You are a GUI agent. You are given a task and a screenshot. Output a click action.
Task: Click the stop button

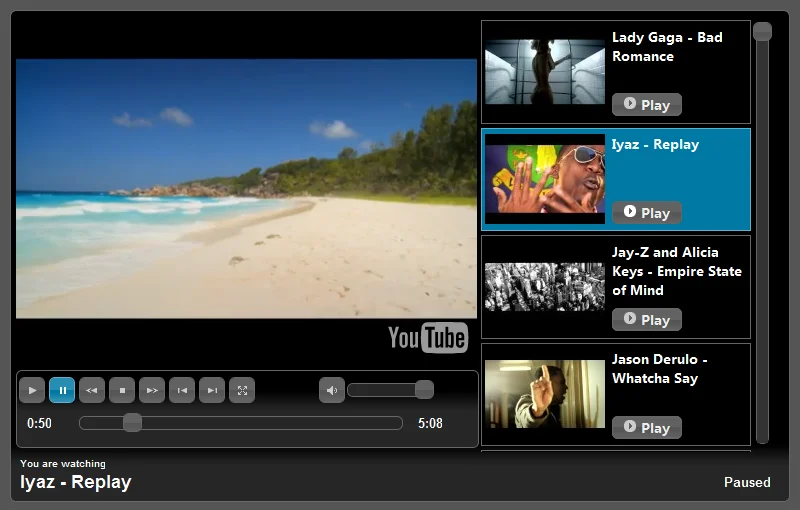[122, 390]
